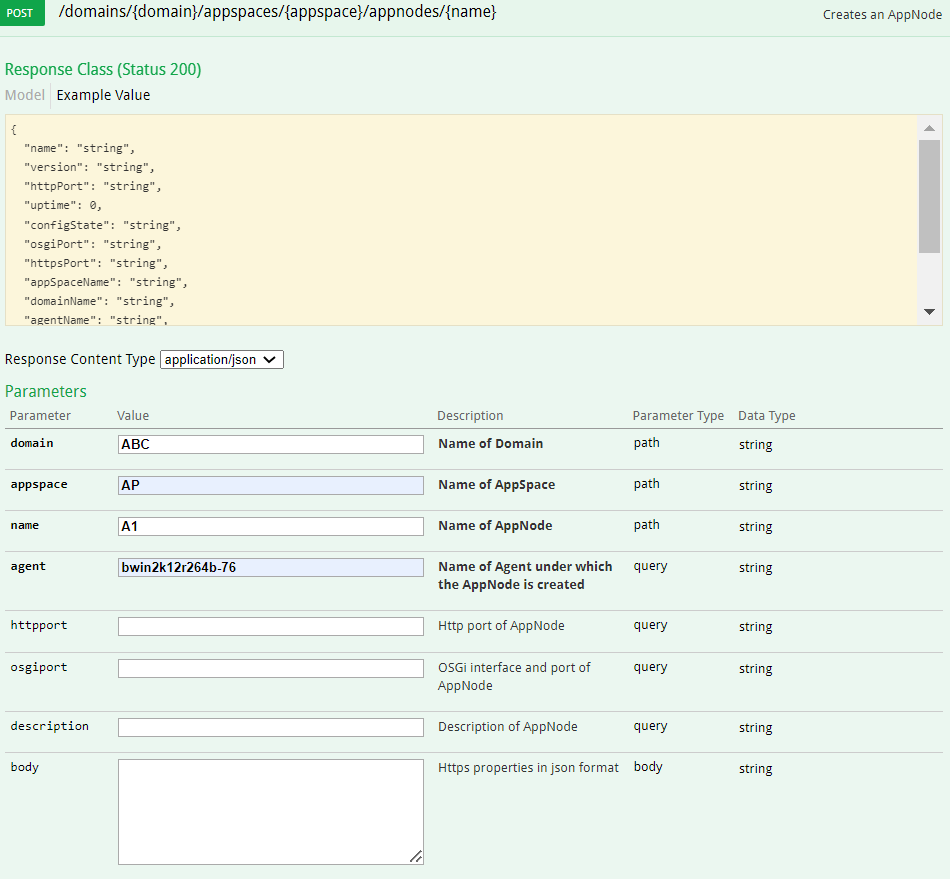Switch to the Example Value tab
This screenshot has width=950, height=879.
point(103,95)
